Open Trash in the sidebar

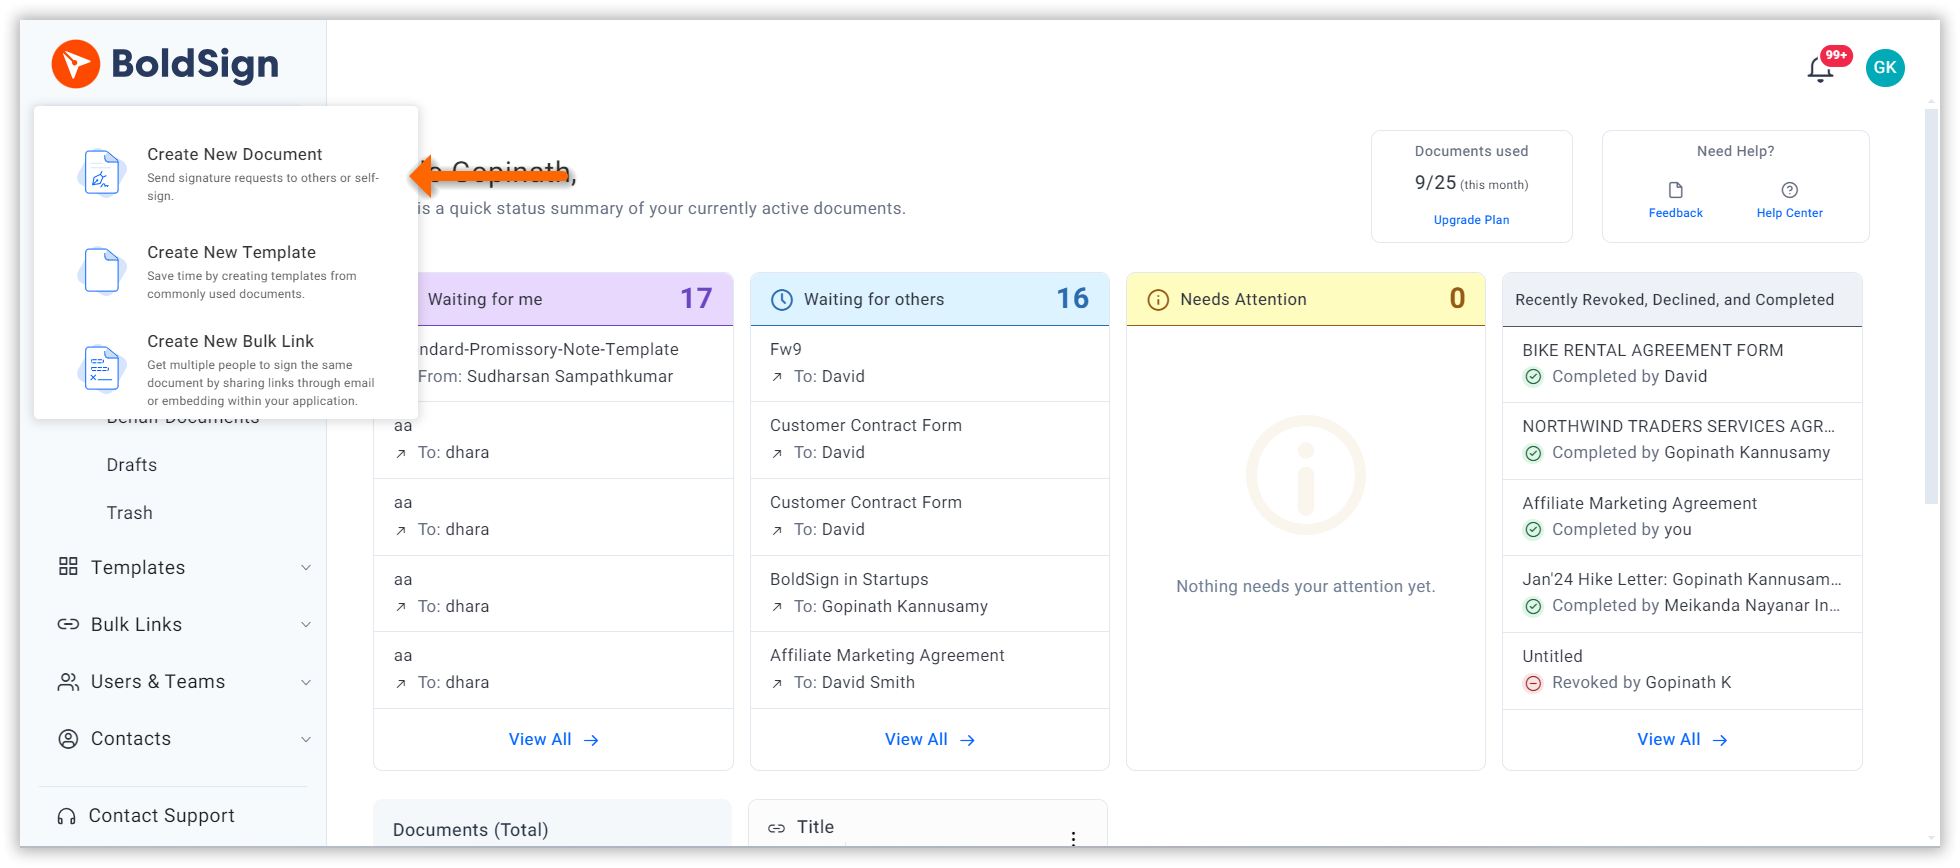point(130,513)
